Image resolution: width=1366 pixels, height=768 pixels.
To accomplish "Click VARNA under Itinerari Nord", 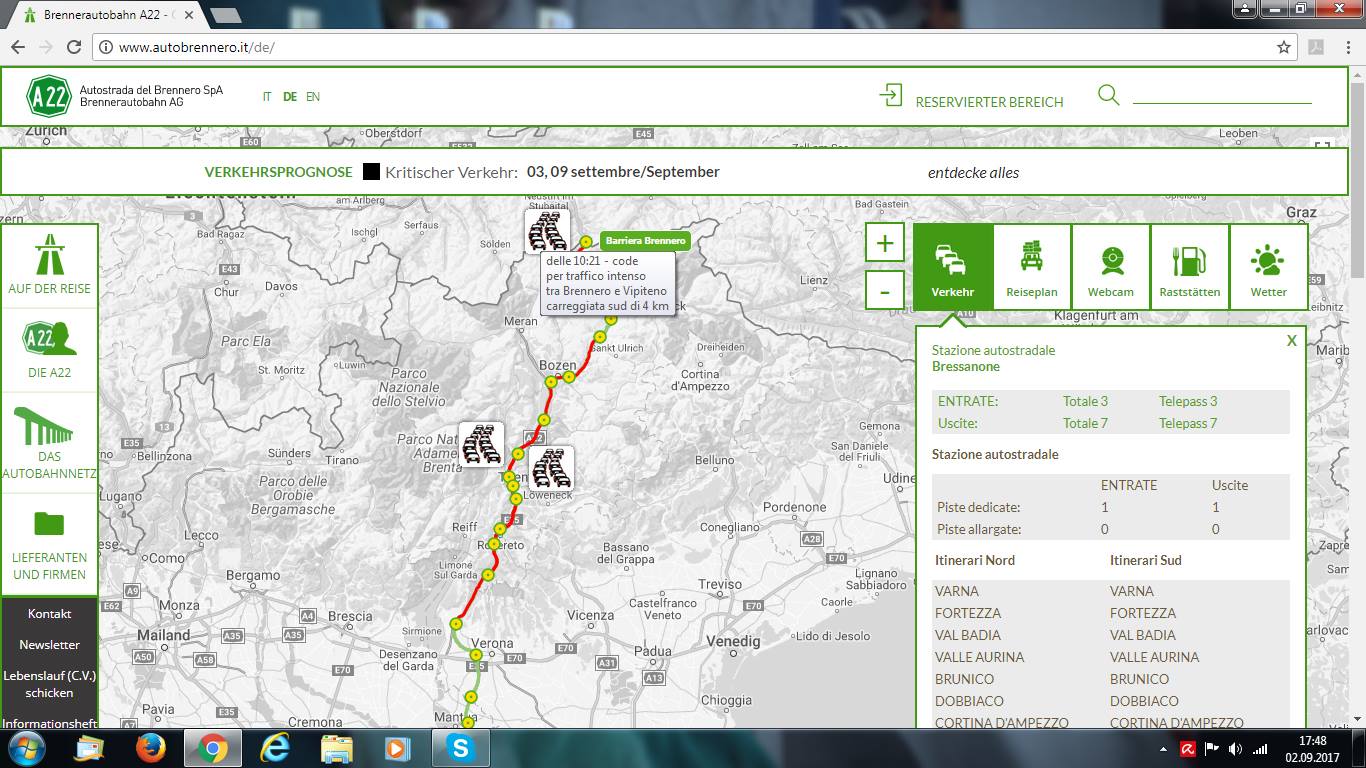I will point(957,591).
